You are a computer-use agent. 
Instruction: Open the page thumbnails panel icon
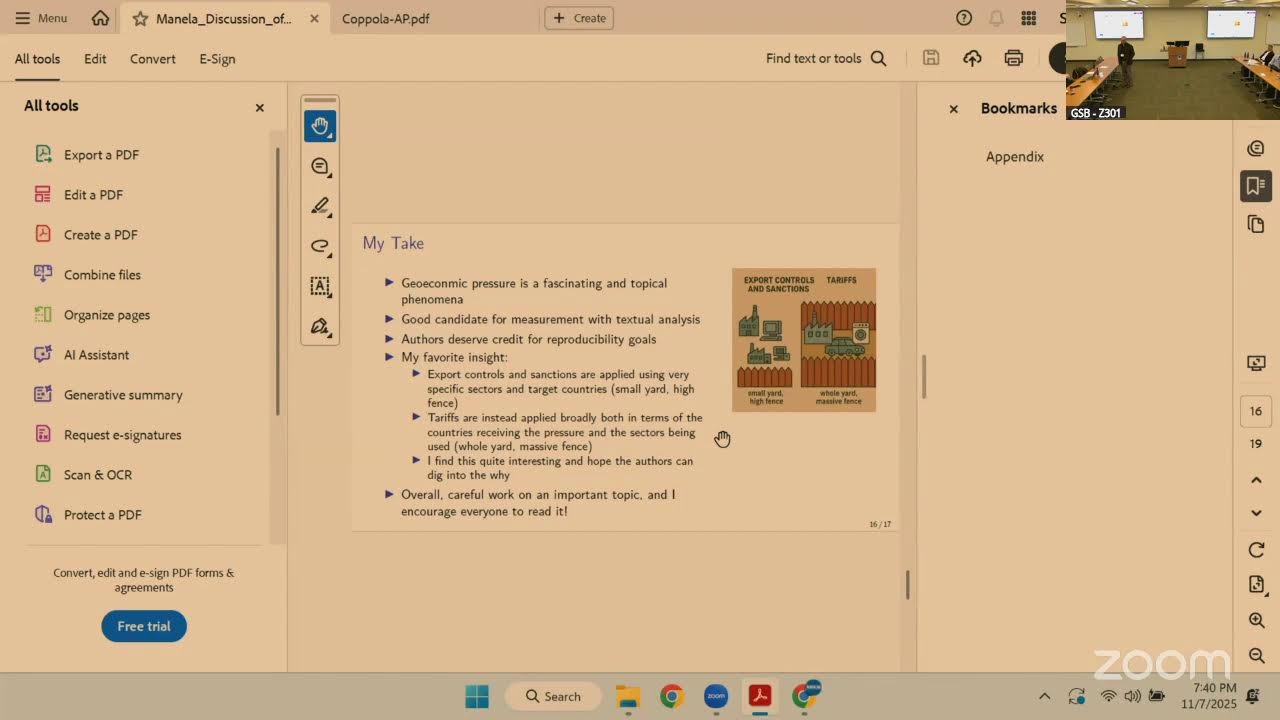(1256, 225)
